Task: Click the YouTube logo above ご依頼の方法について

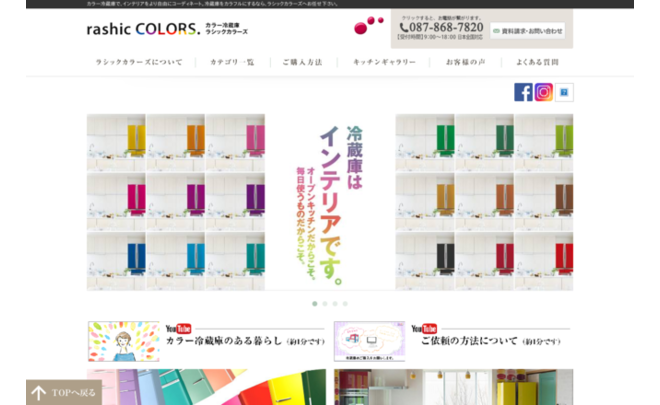Action: tap(424, 328)
